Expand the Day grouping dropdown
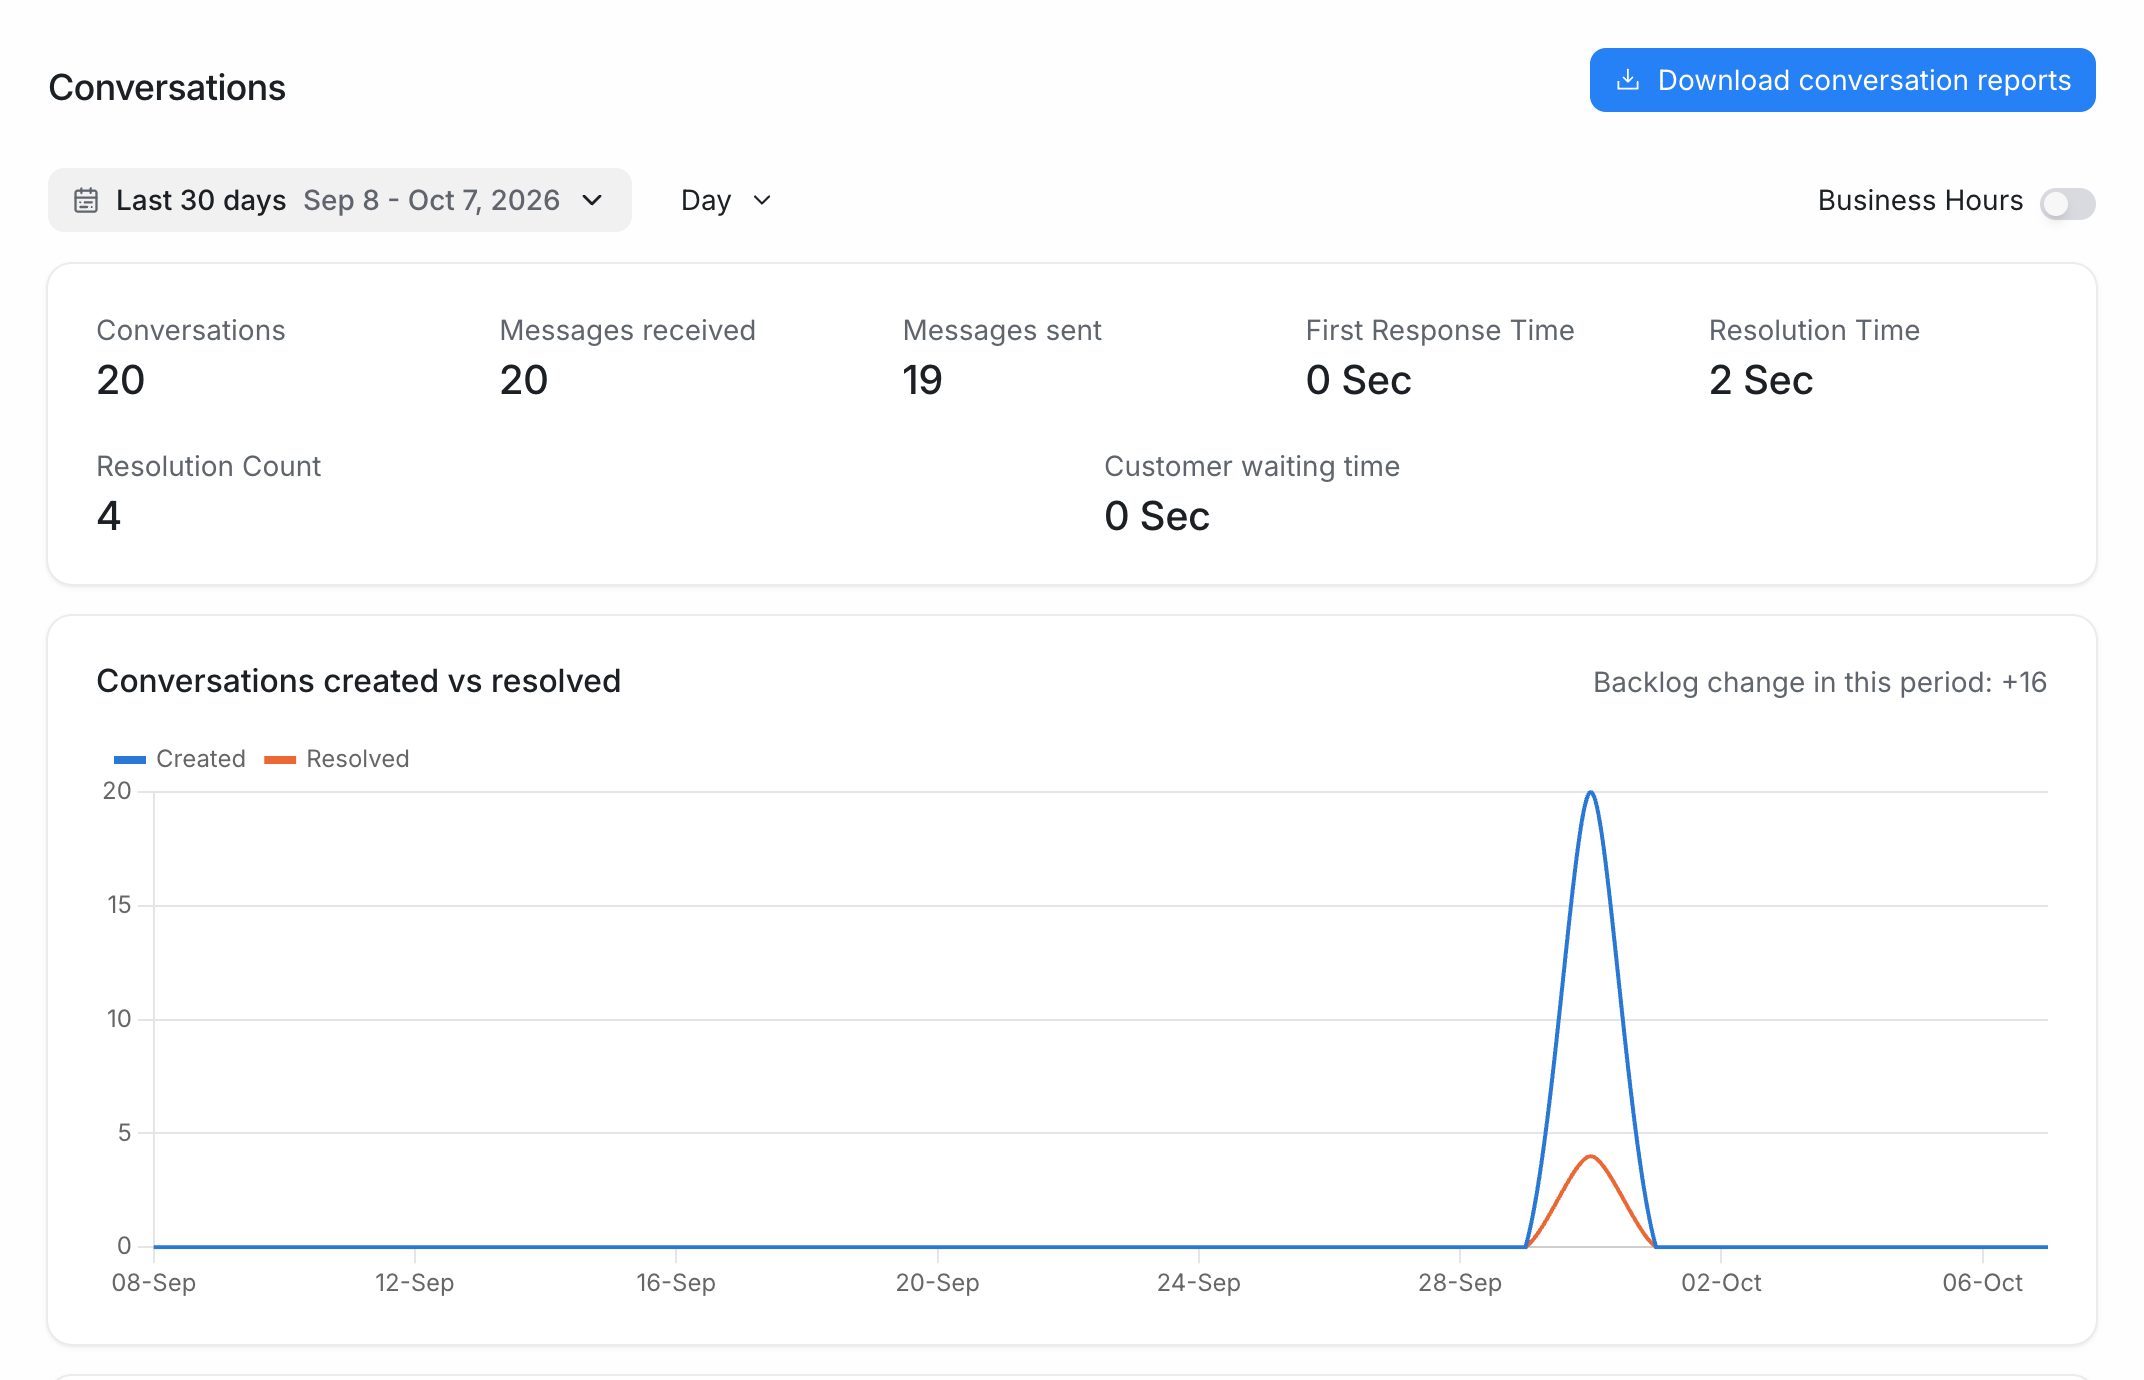Image resolution: width=2144 pixels, height=1380 pixels. point(726,200)
